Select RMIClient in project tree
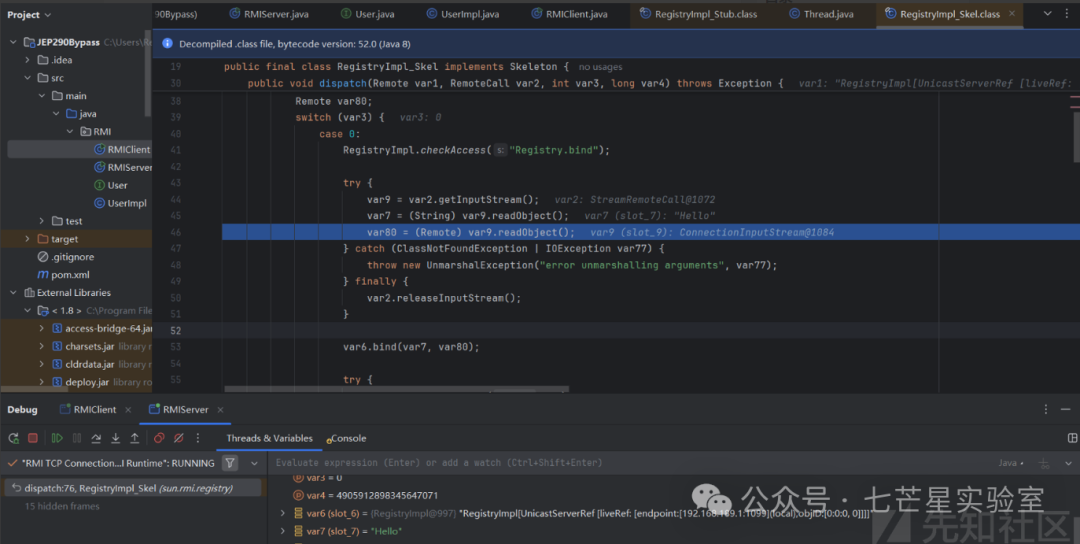The height and width of the screenshot is (544, 1080). (x=122, y=149)
